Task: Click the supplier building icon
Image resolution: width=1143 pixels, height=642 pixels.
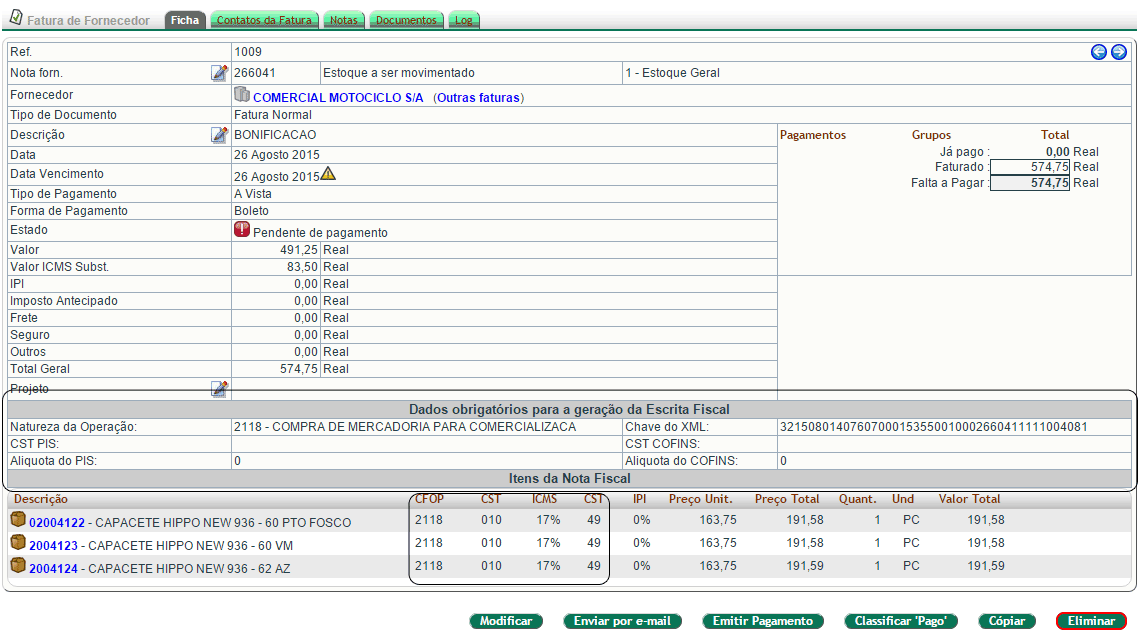Action: (242, 95)
